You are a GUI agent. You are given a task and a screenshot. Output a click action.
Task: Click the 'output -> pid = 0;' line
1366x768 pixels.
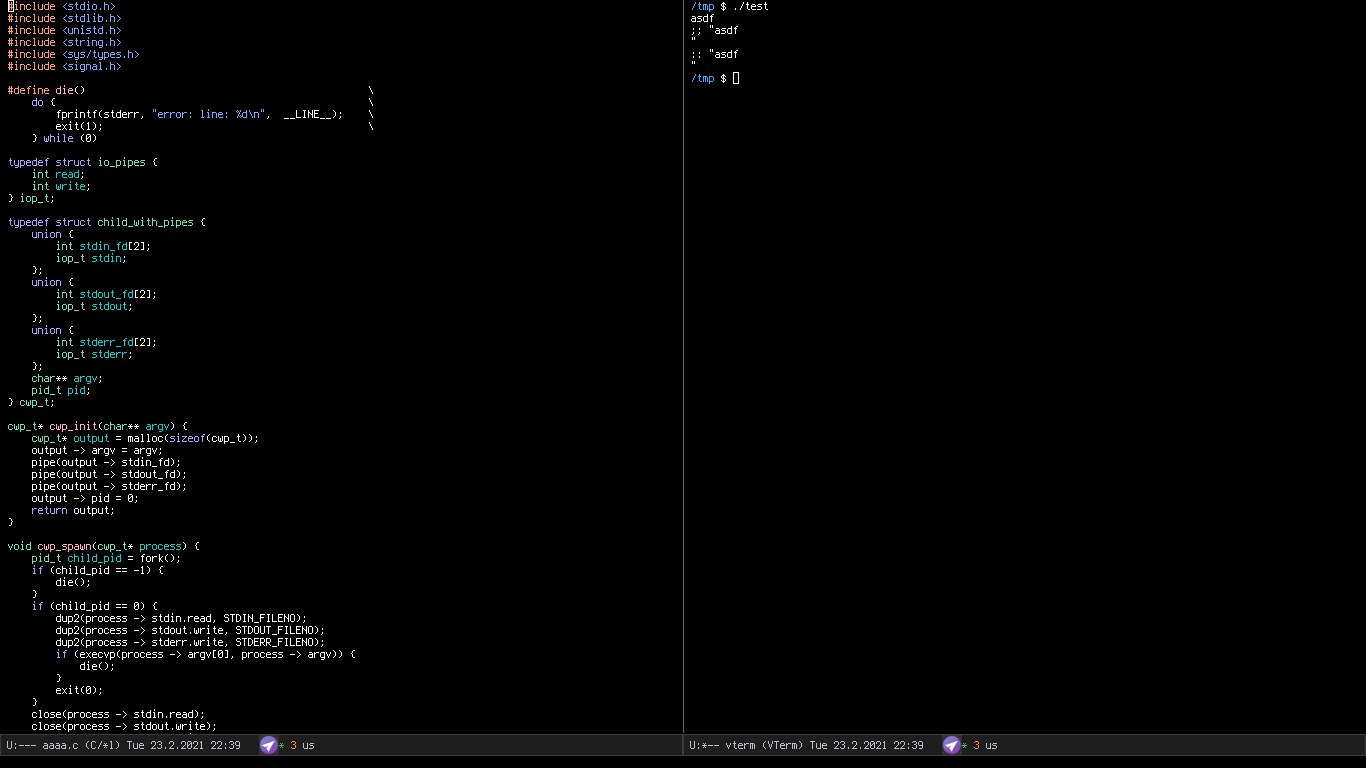click(85, 498)
